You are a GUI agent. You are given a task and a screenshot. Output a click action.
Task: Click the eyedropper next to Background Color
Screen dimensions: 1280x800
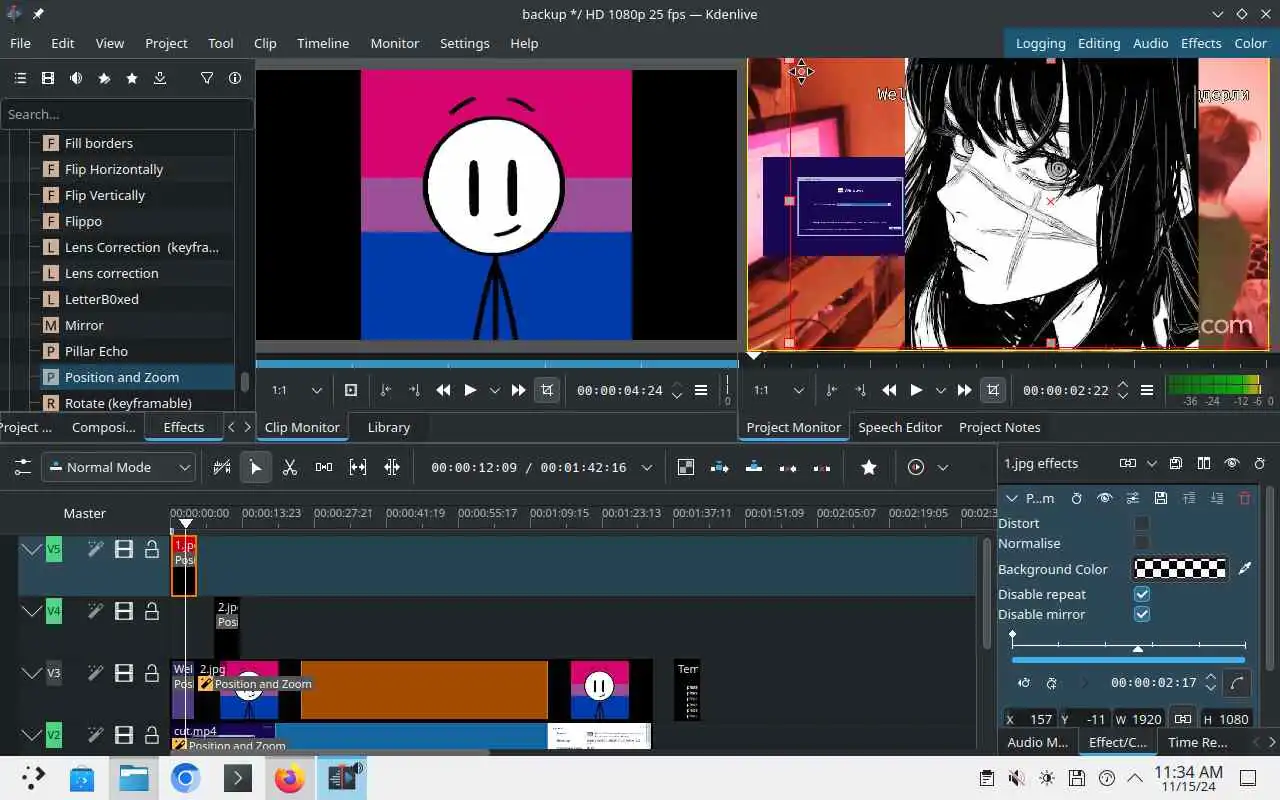1245,569
